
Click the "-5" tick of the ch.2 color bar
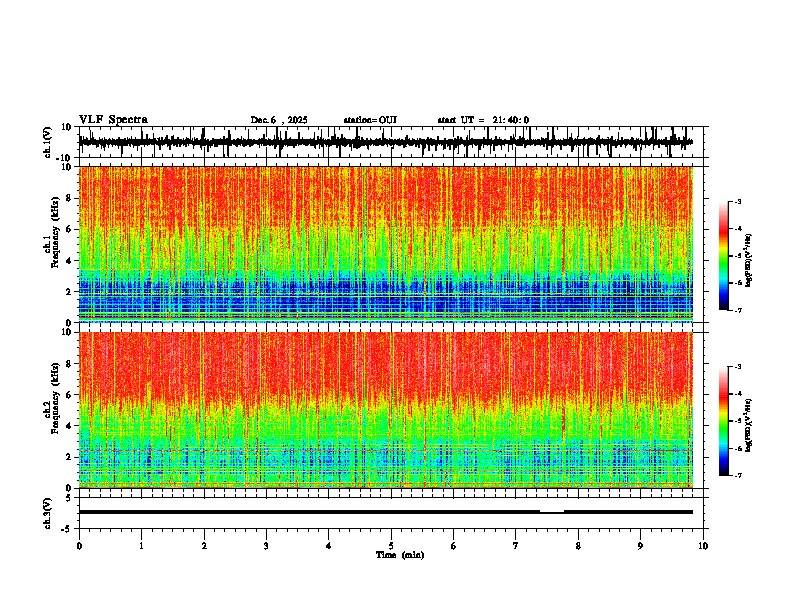coord(737,421)
